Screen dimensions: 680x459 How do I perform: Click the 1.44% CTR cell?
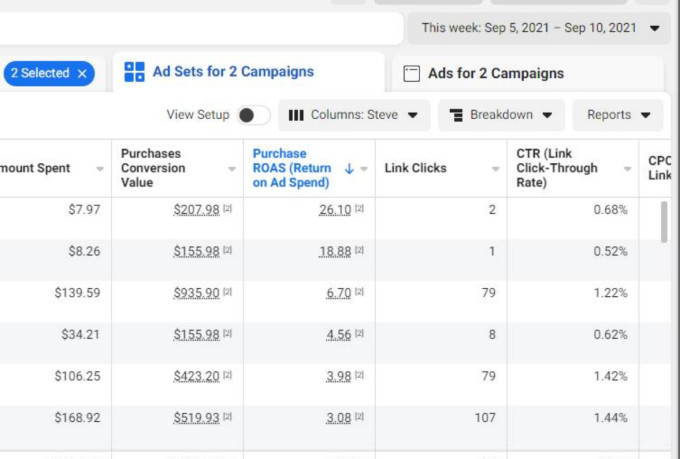coord(610,418)
